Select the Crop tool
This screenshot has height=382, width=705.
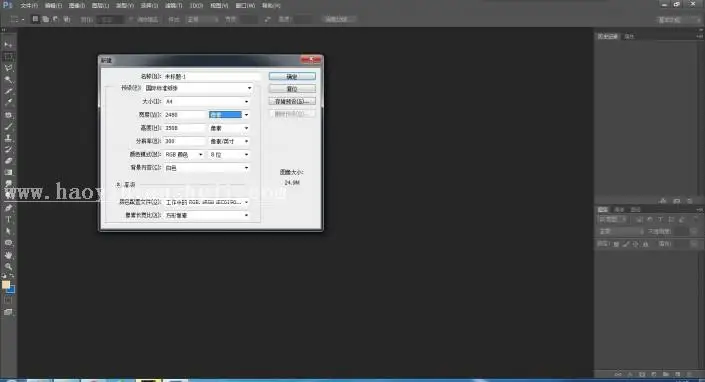8,92
